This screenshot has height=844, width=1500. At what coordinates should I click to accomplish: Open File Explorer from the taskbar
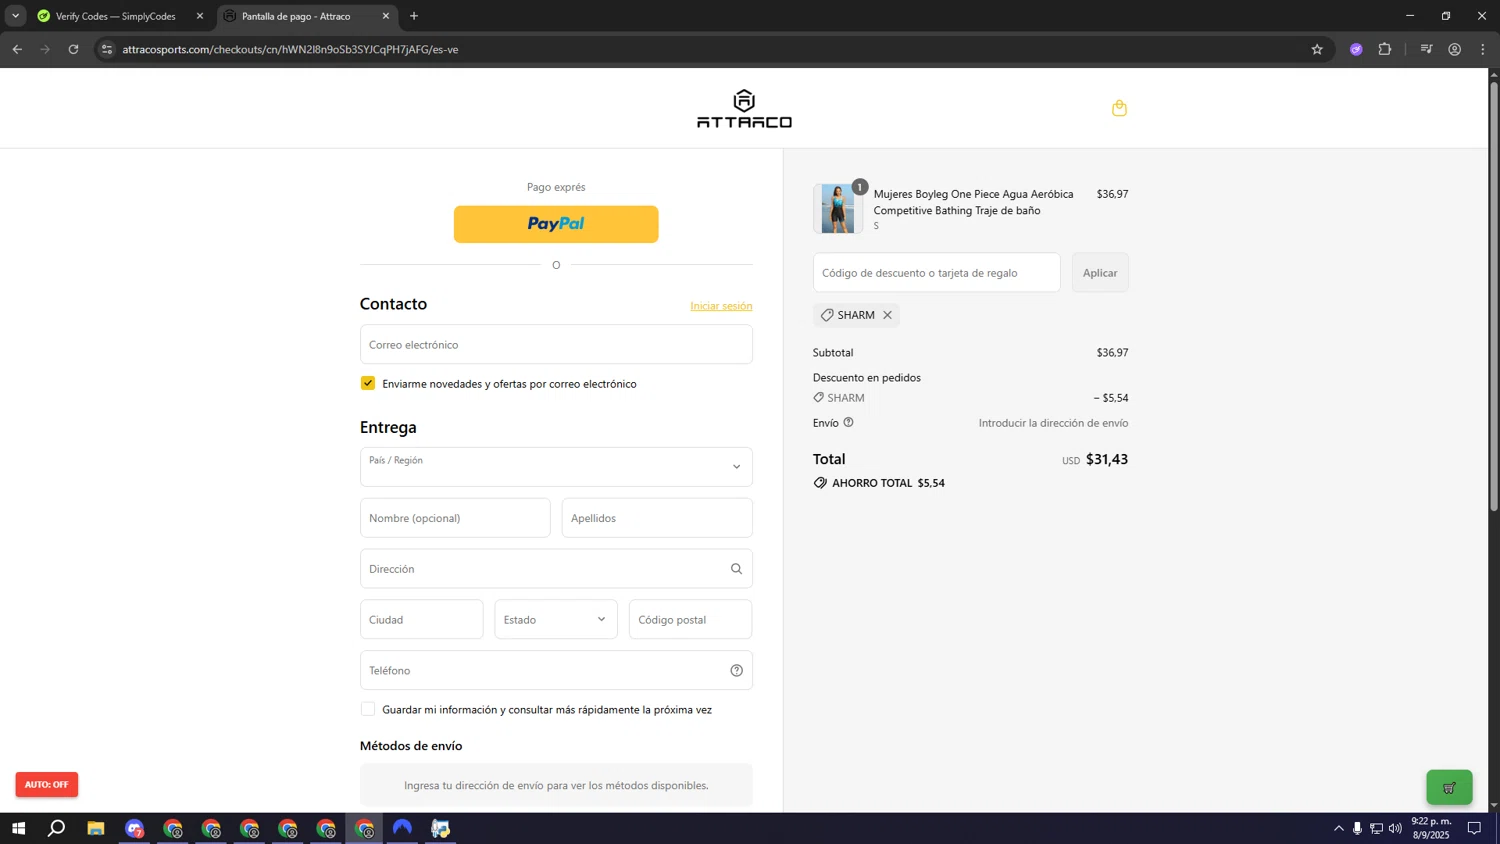96,828
